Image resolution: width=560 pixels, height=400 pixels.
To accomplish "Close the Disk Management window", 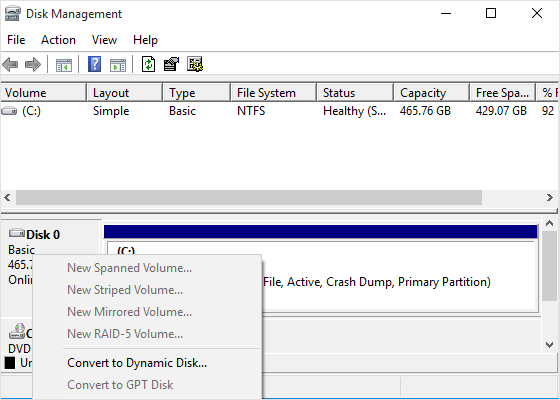I will [537, 14].
